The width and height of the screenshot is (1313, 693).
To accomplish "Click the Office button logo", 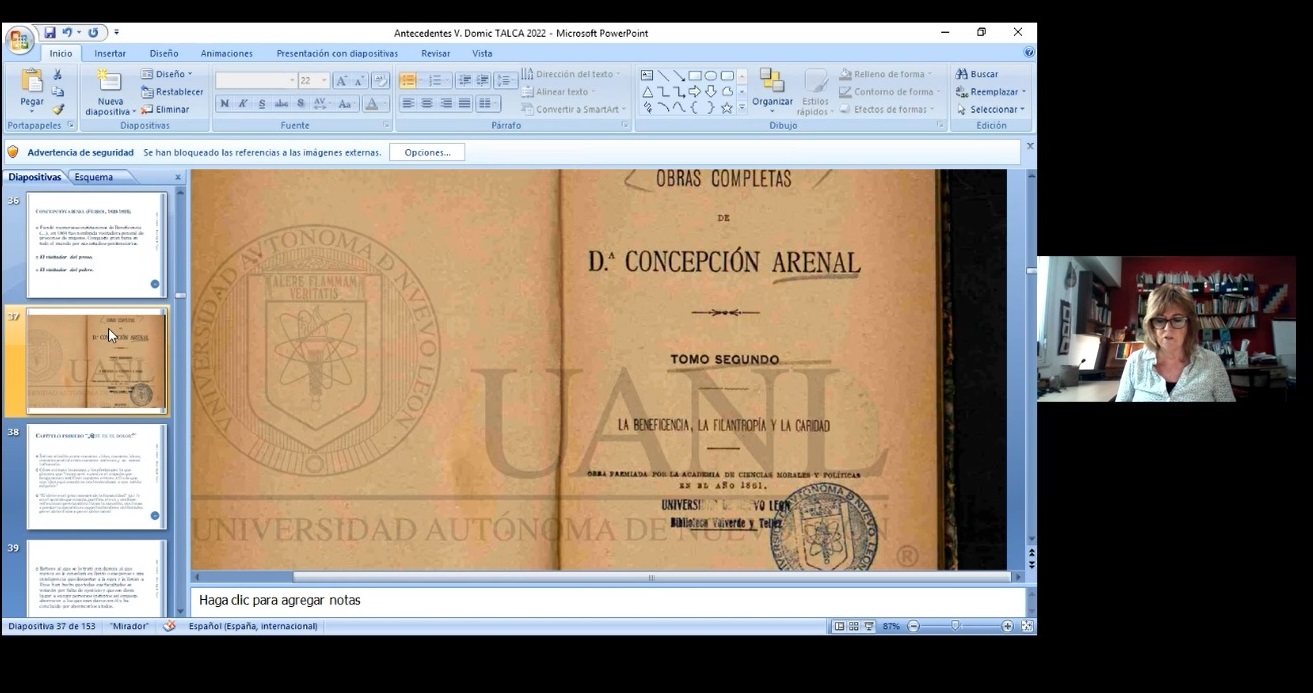I will (18, 40).
